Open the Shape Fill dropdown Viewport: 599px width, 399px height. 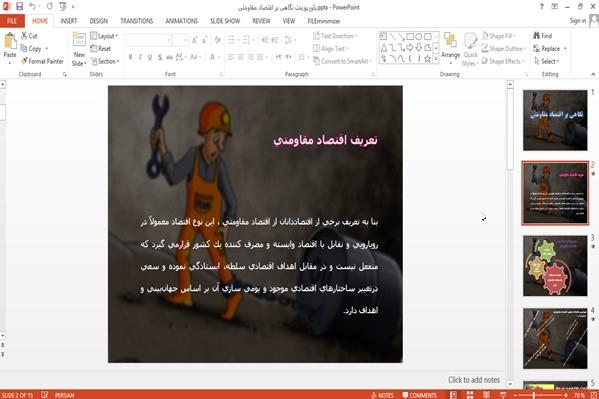pyautogui.click(x=499, y=36)
